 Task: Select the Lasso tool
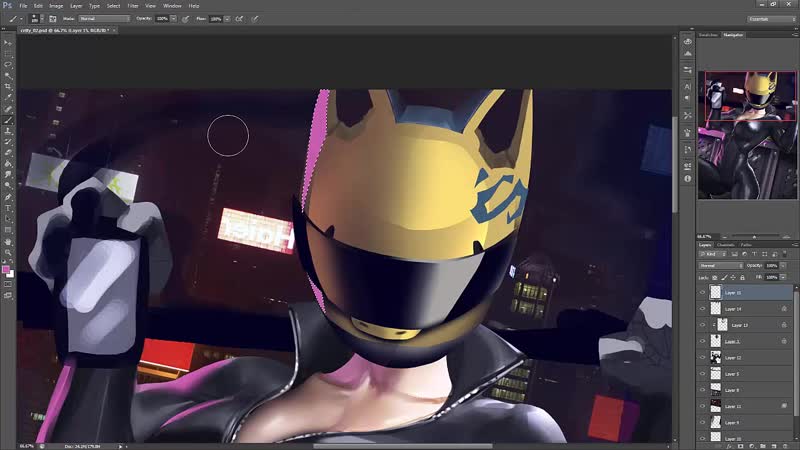(x=8, y=65)
